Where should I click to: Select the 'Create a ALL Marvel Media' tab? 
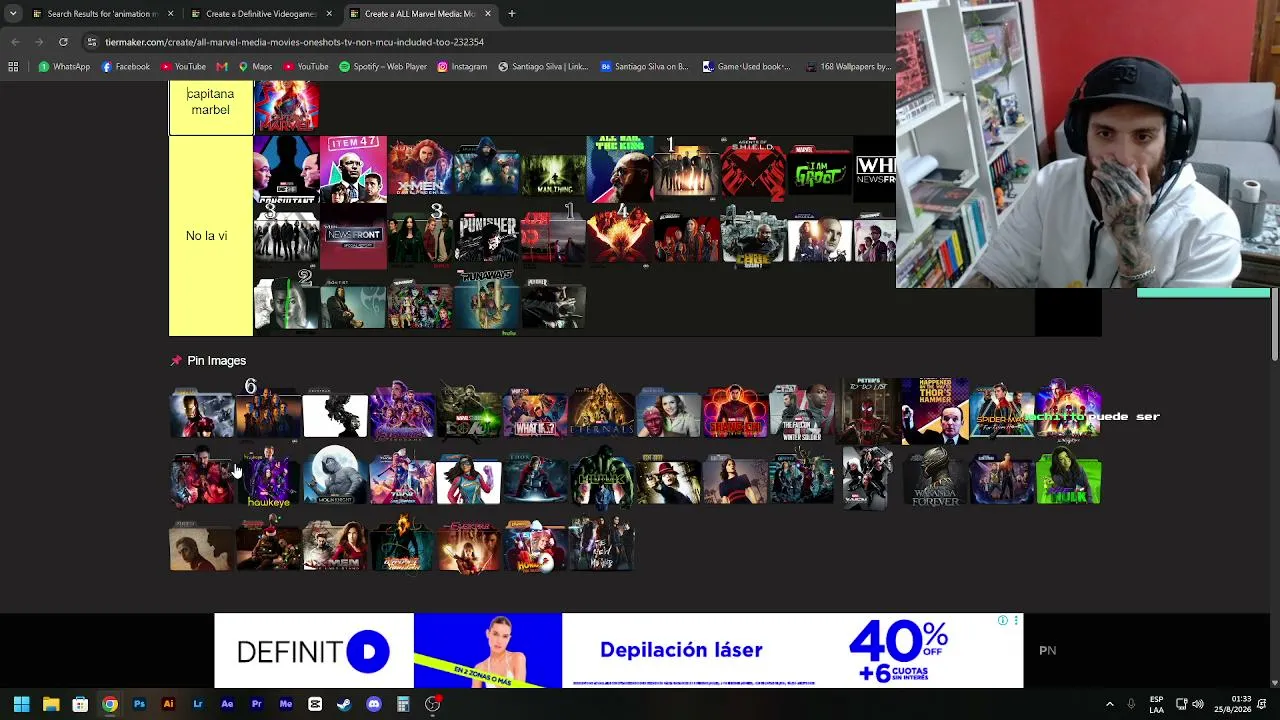click(x=419, y=14)
